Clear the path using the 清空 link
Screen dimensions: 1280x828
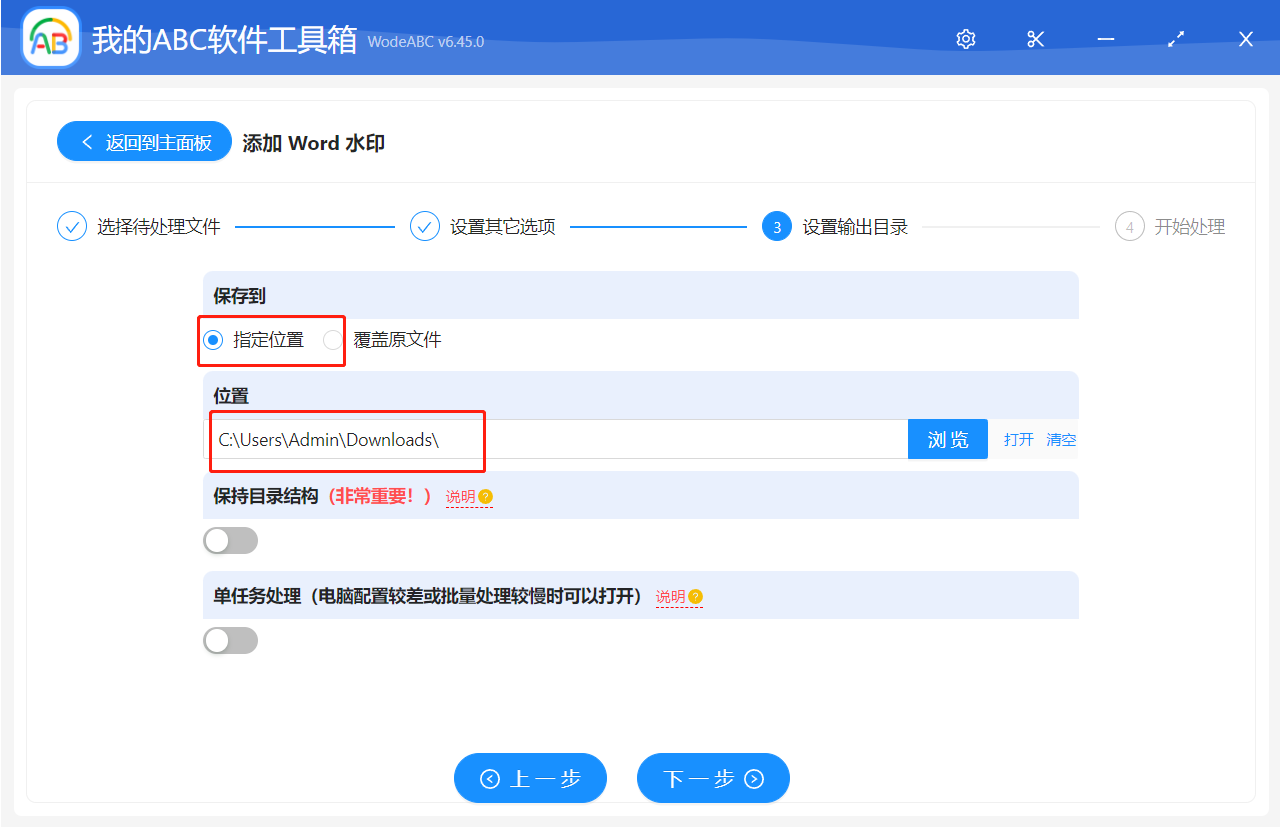1060,439
